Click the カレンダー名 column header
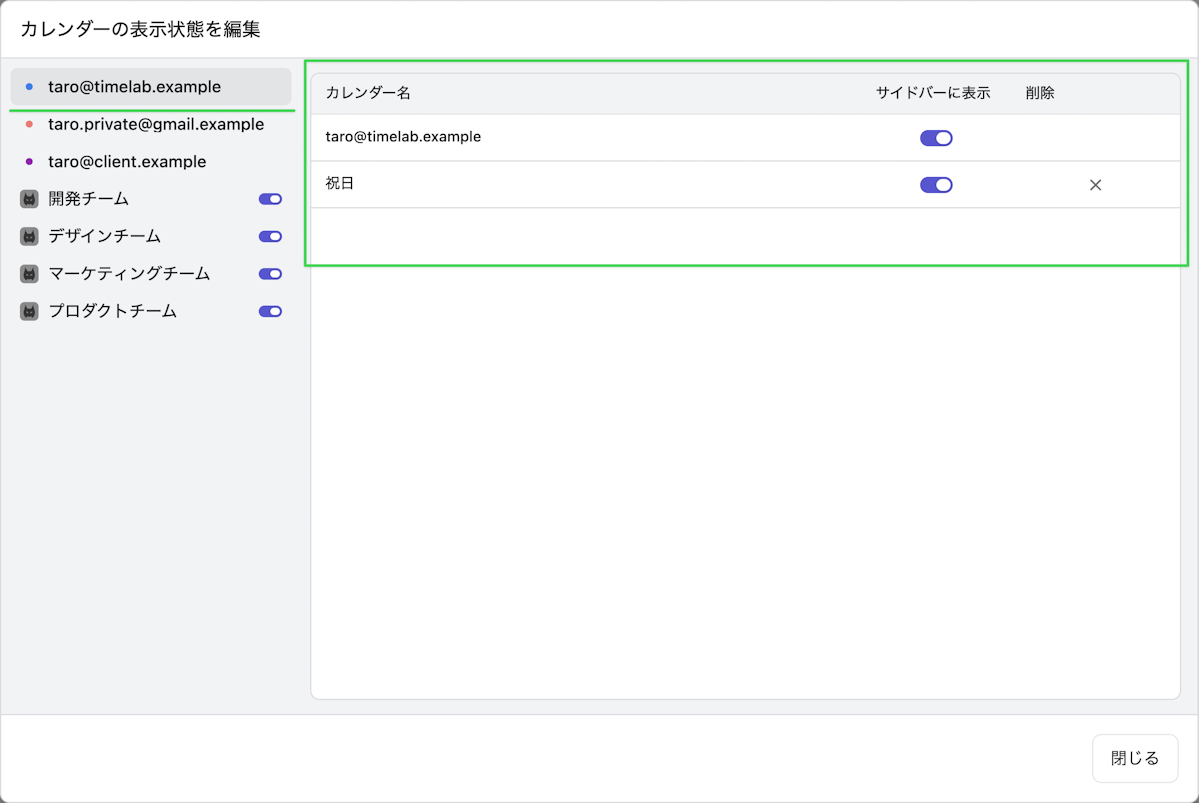Image resolution: width=1199 pixels, height=803 pixels. (368, 93)
